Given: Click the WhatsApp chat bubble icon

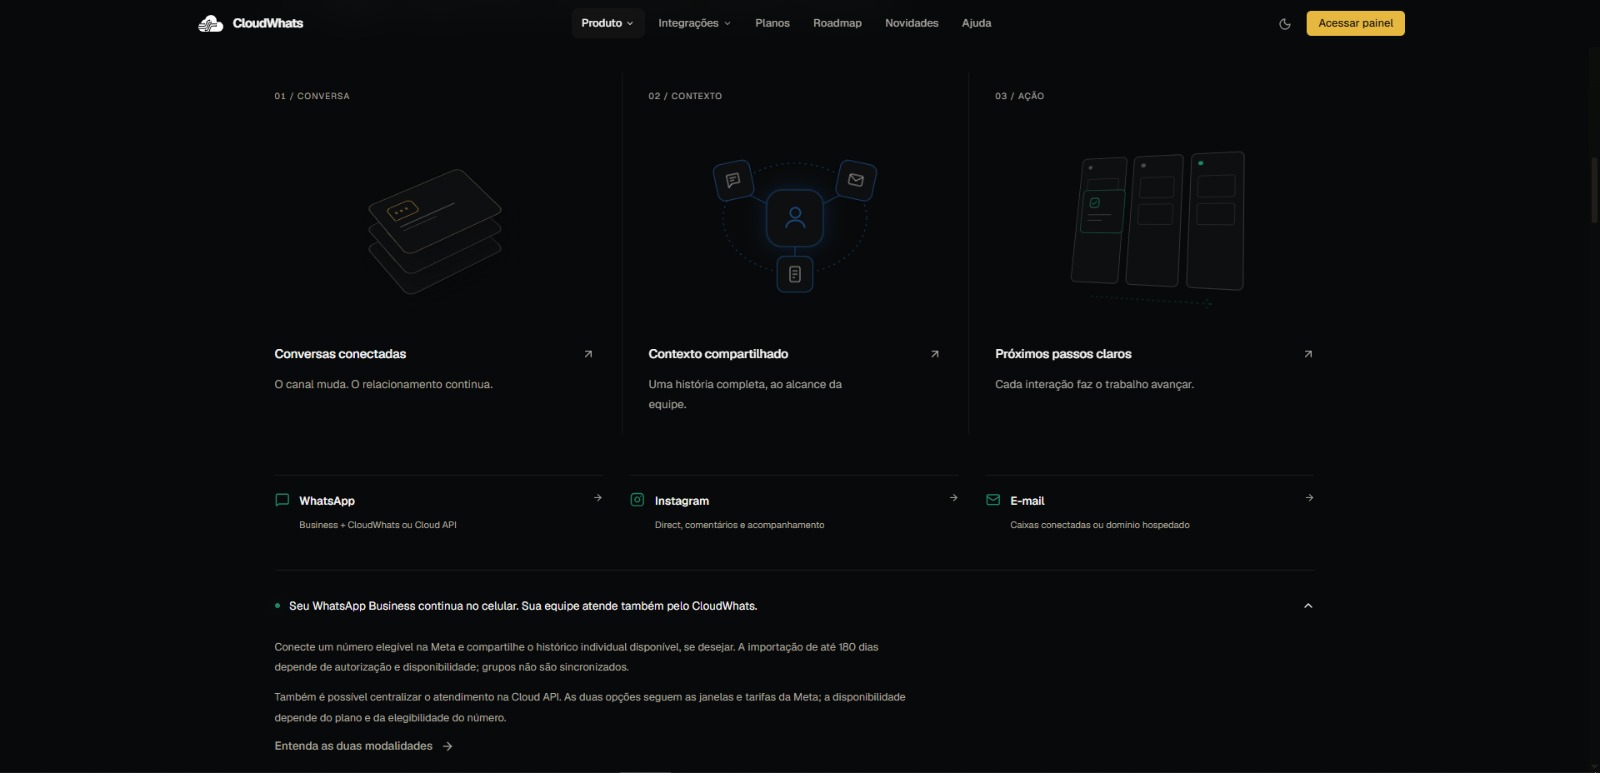Looking at the screenshot, I should click(282, 500).
